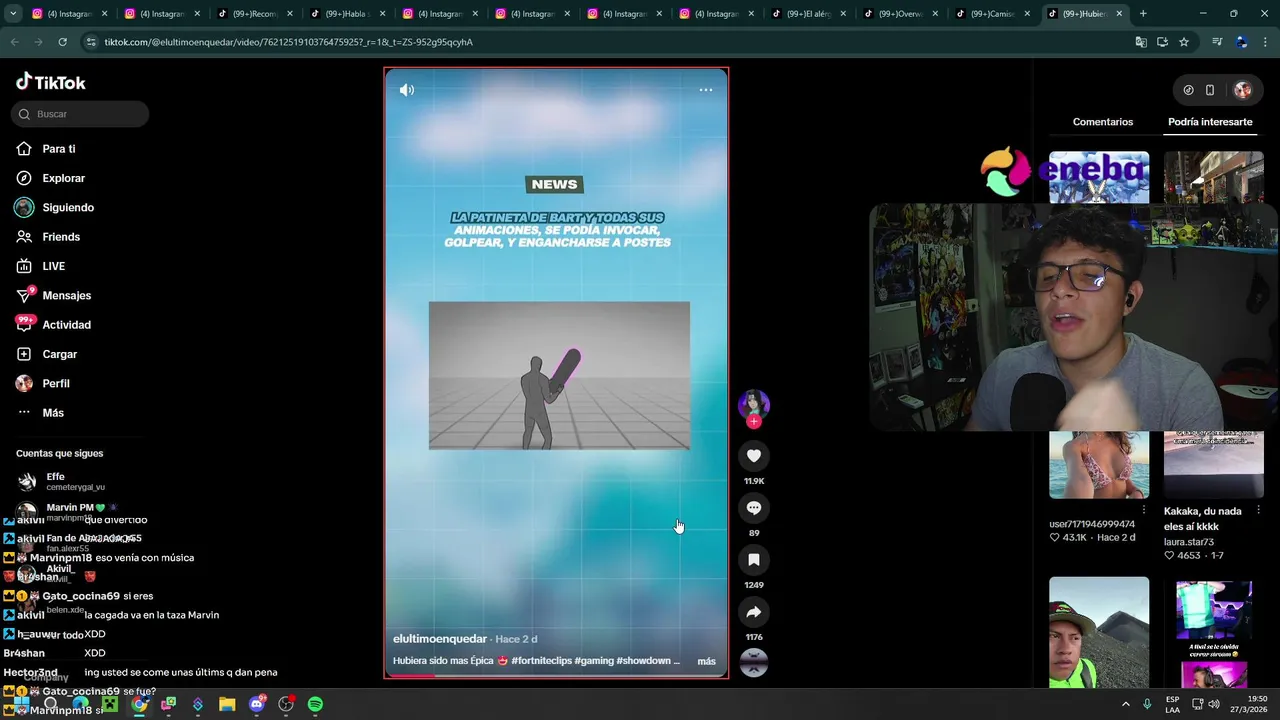This screenshot has width=1280, height=720.
Task: Switch to the '(99+)Camise' browser tab
Action: [x=992, y=14]
